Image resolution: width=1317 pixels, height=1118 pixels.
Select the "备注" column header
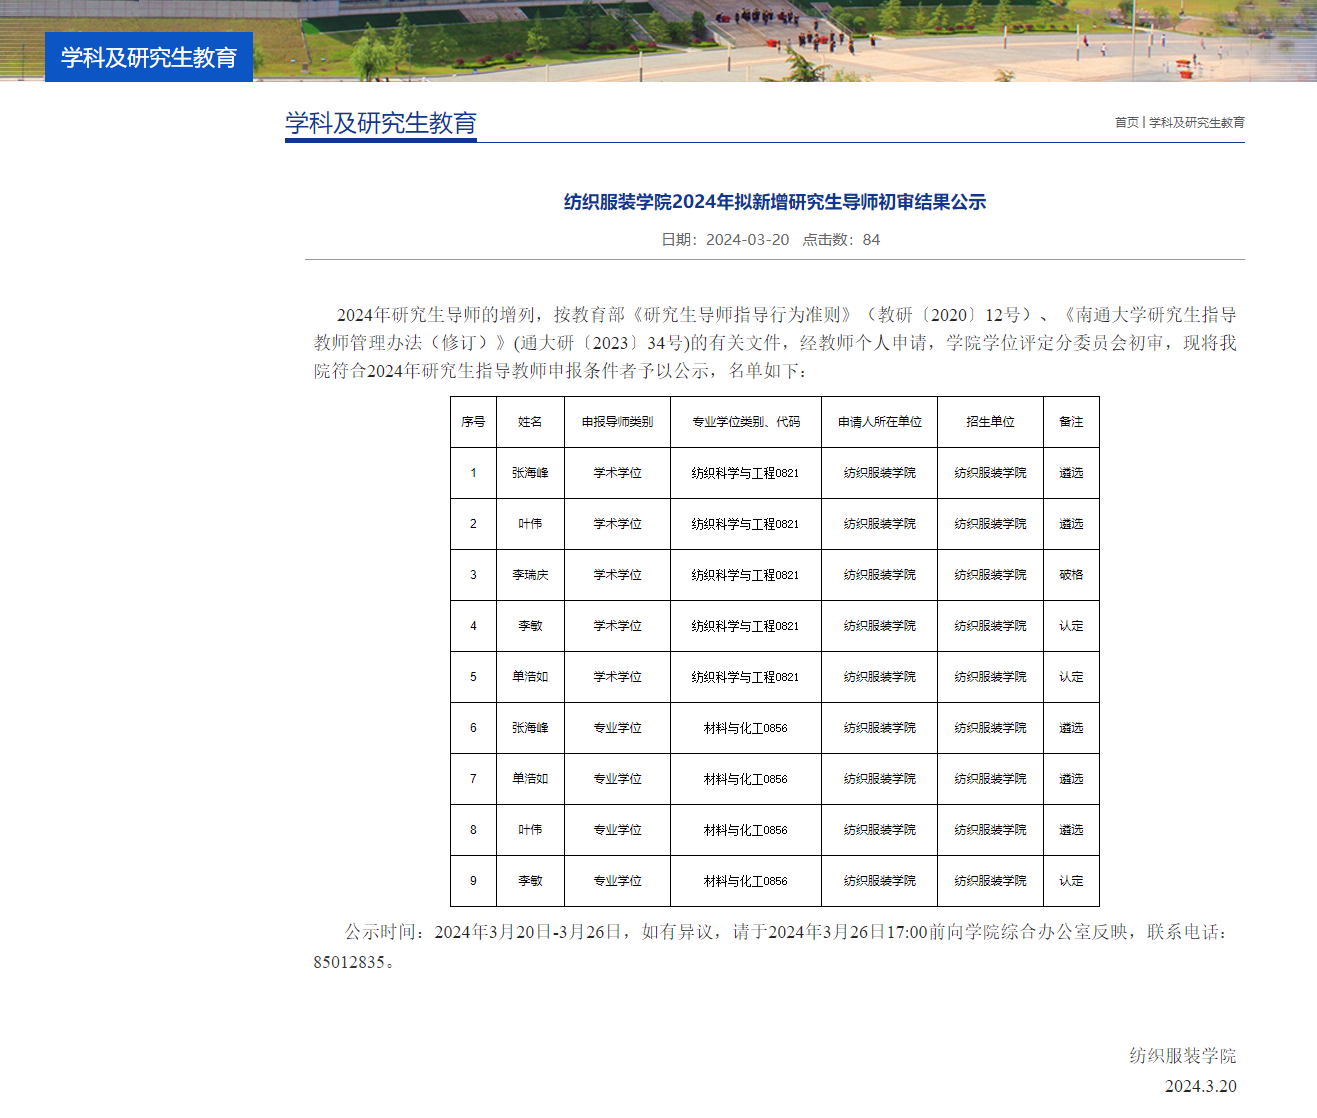(1071, 422)
